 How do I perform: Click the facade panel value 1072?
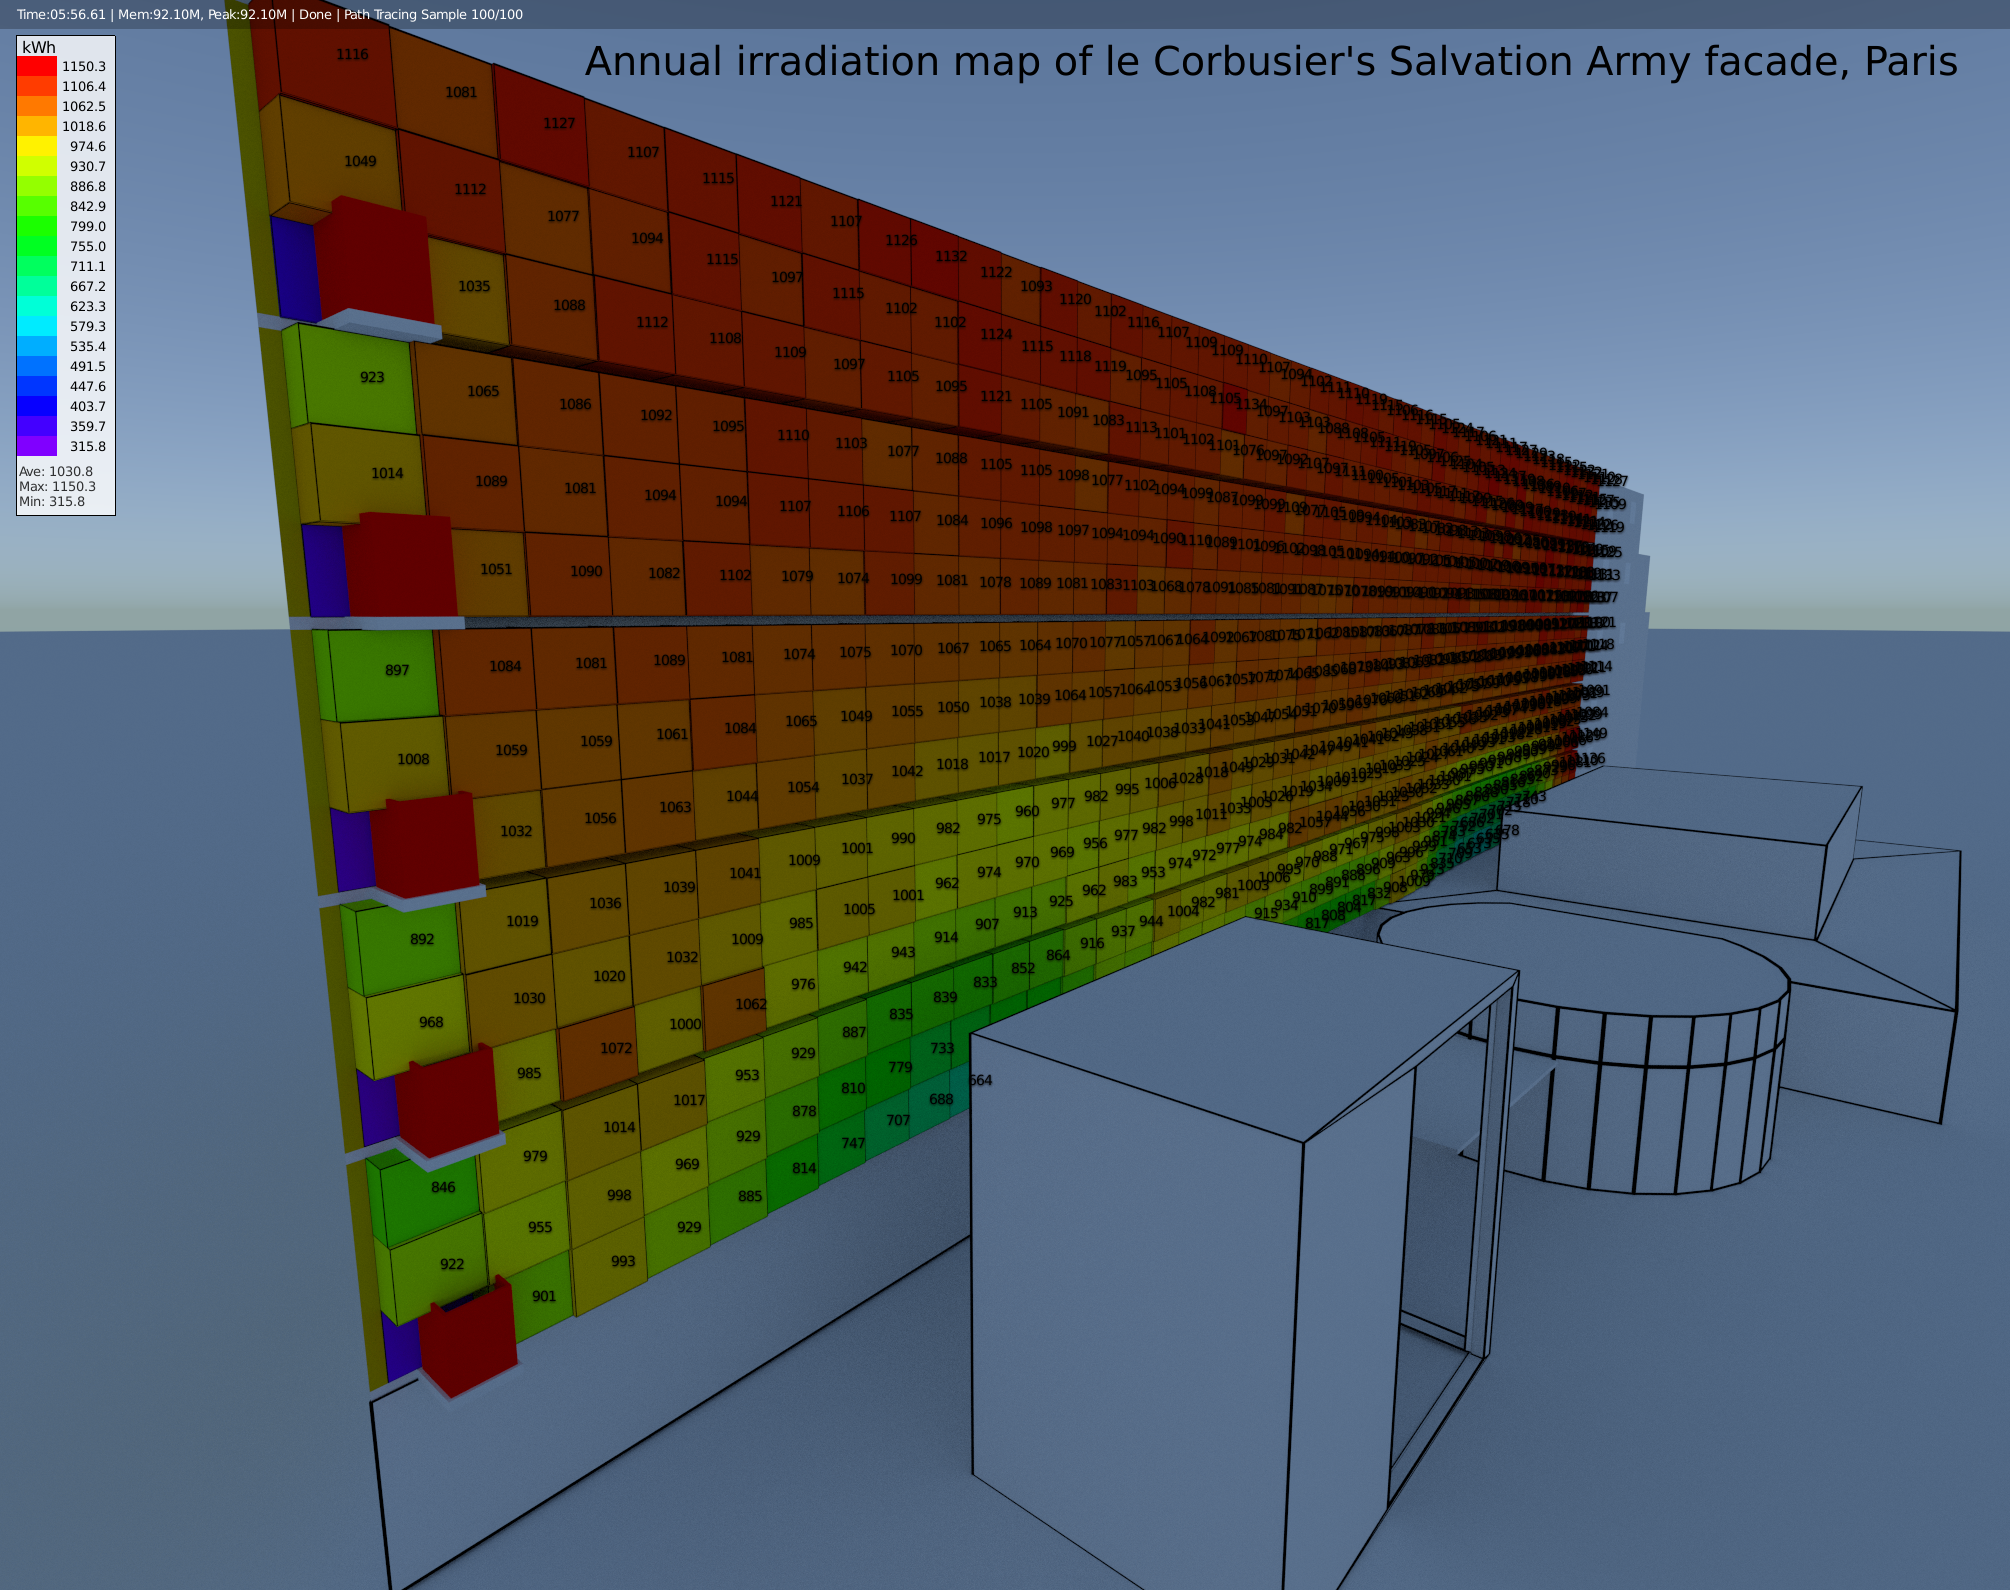pos(616,1048)
